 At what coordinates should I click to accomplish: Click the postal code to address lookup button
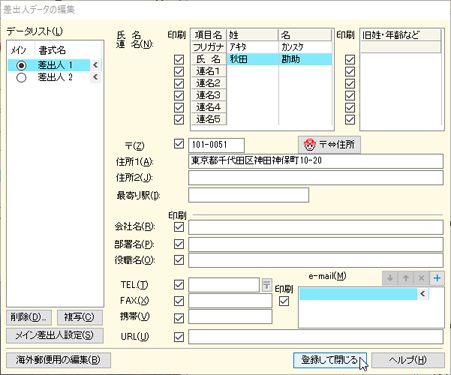pos(329,145)
